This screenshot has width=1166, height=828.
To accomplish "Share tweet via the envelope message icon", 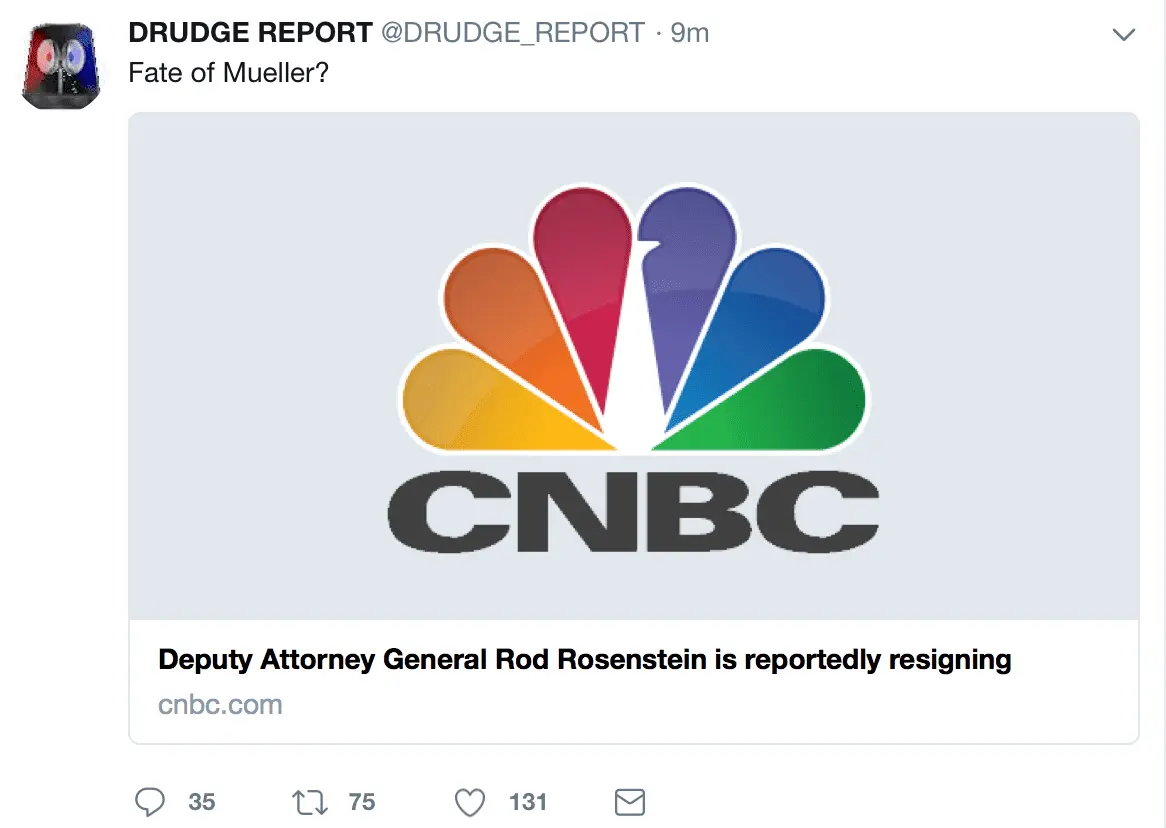I will 628,802.
